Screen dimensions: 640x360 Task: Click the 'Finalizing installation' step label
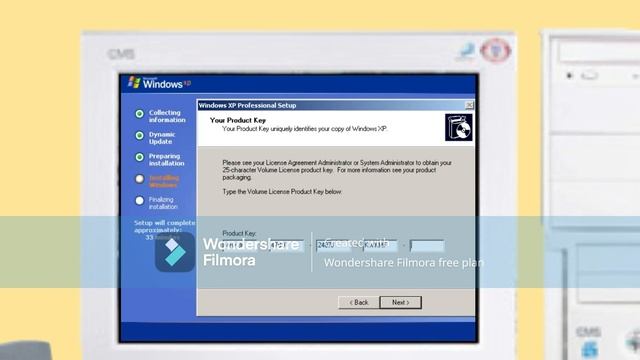pyautogui.click(x=163, y=203)
